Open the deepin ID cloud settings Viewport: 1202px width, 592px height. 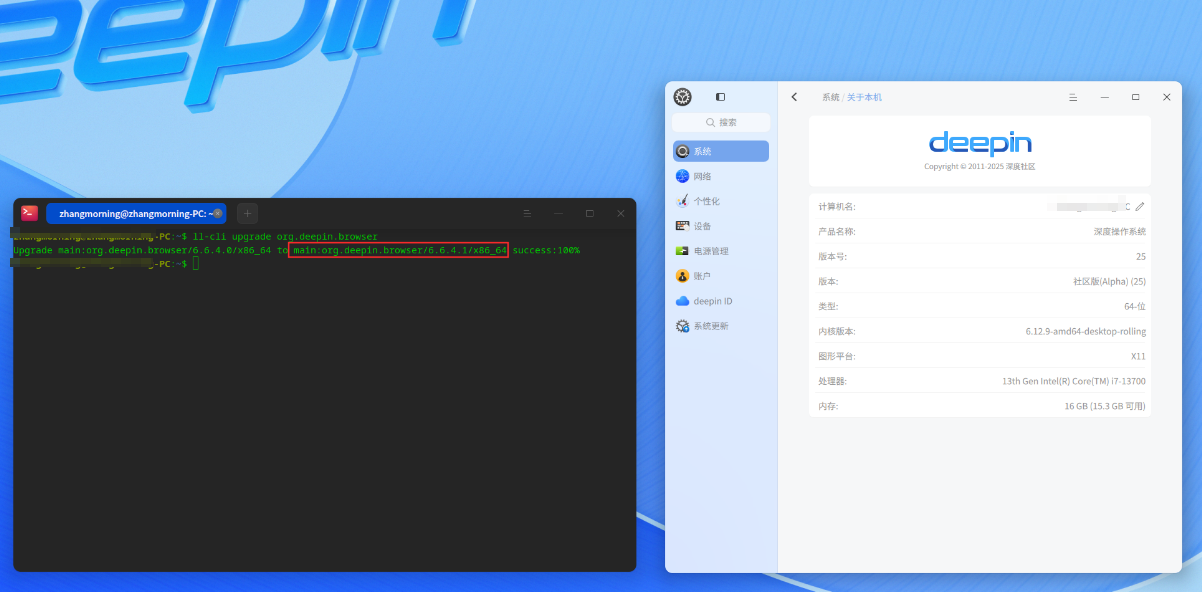pyautogui.click(x=721, y=301)
